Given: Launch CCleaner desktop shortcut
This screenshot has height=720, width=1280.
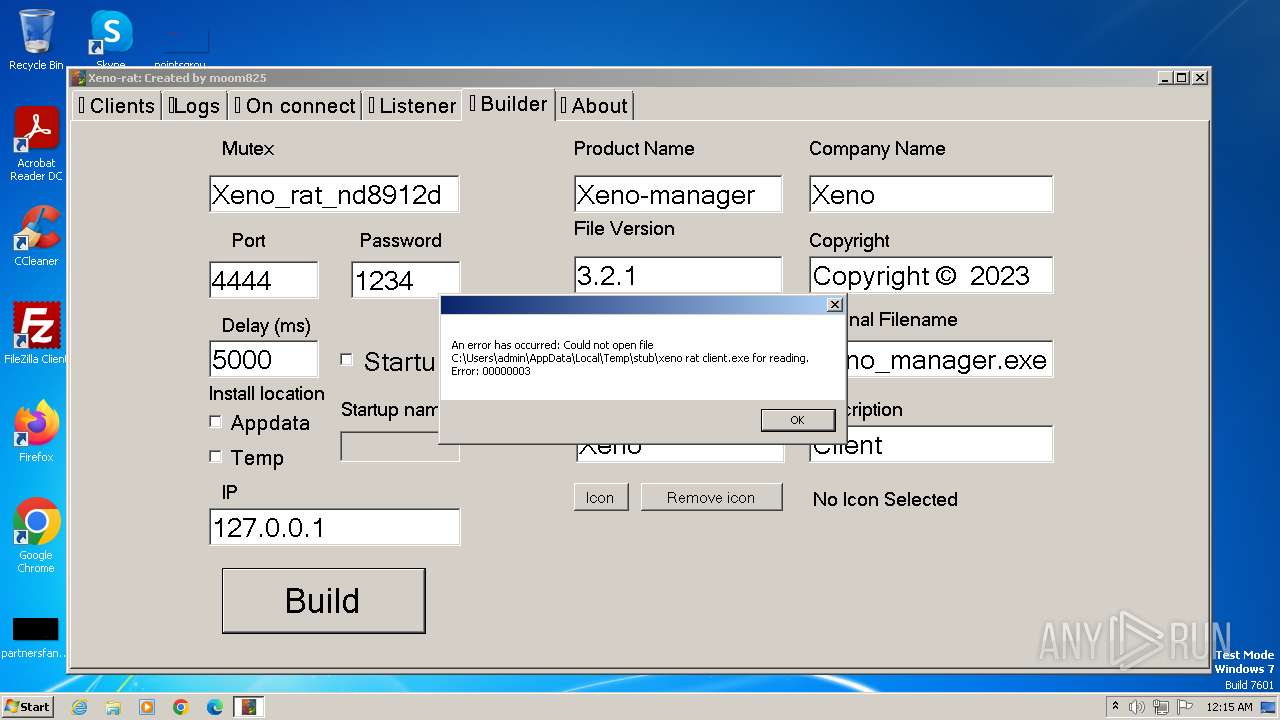Looking at the screenshot, I should (x=36, y=236).
